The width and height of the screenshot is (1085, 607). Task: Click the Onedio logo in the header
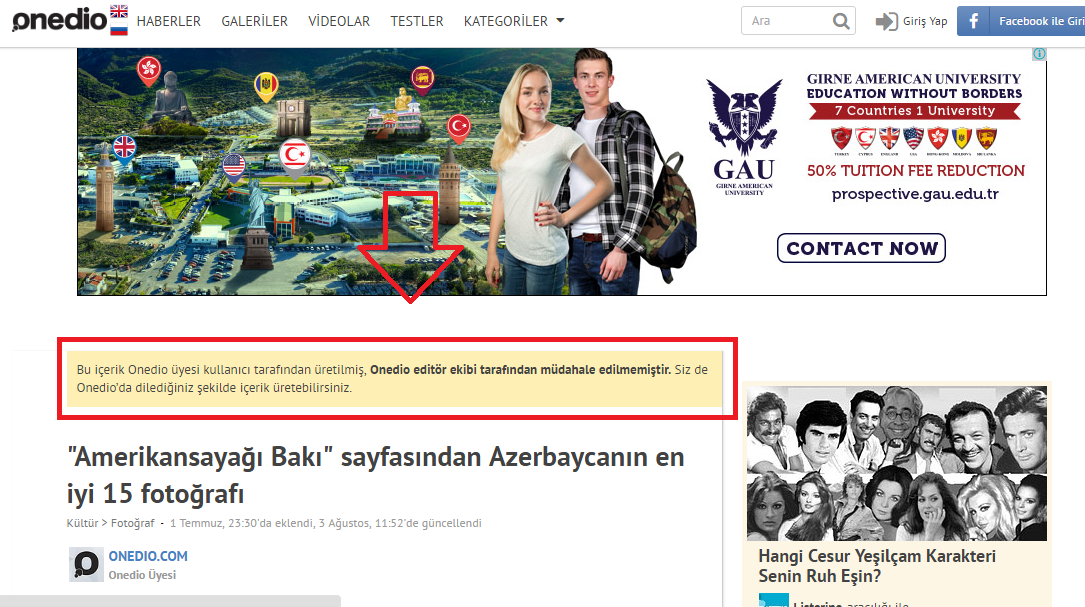tap(58, 21)
